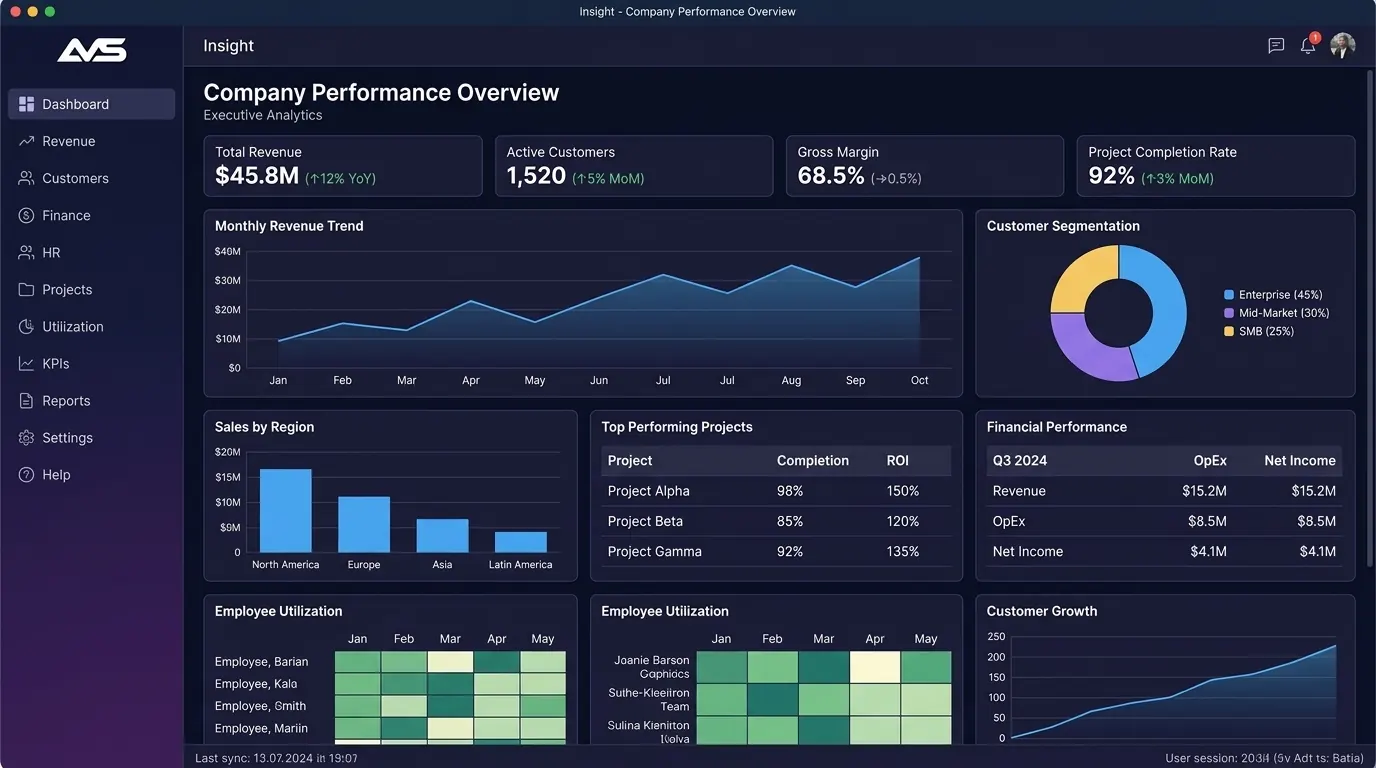Click the North America bar in Sales by Region
1376x768 pixels.
[x=286, y=510]
